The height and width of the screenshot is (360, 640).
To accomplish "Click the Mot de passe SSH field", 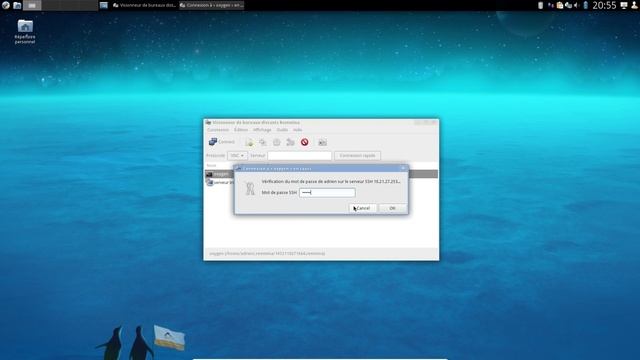I will coord(327,193).
